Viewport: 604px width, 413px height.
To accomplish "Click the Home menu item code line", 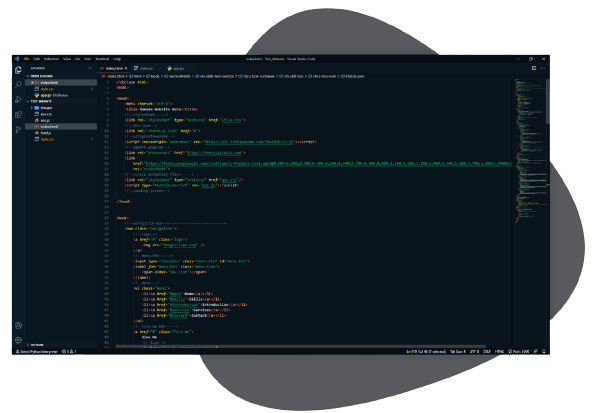I will pos(177,294).
